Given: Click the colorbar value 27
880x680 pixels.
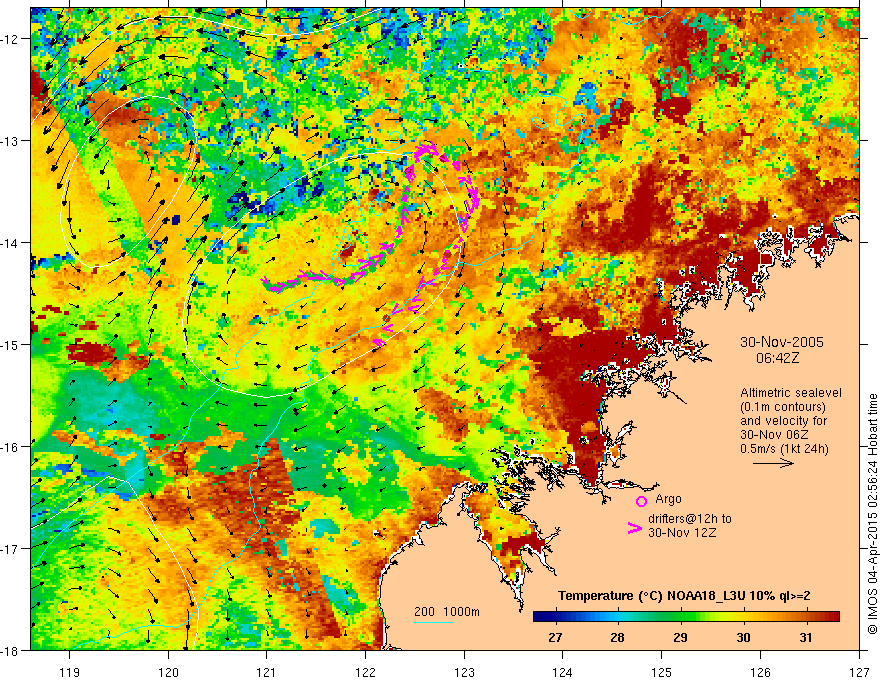Looking at the screenshot, I should (555, 638).
